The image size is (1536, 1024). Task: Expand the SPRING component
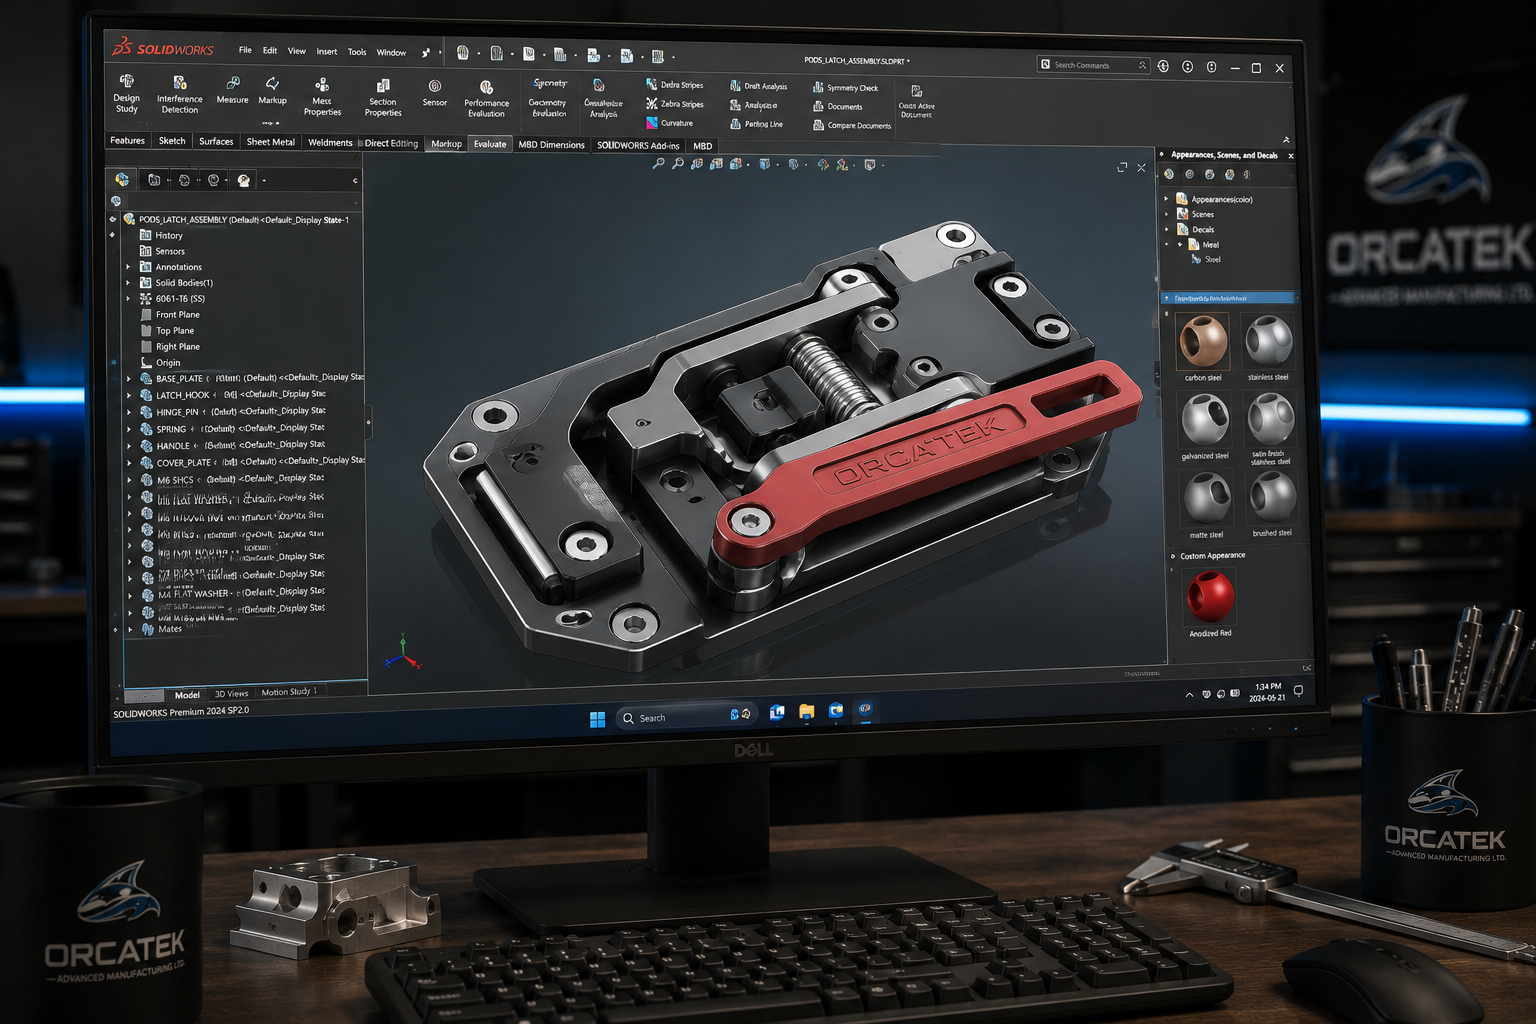128,429
